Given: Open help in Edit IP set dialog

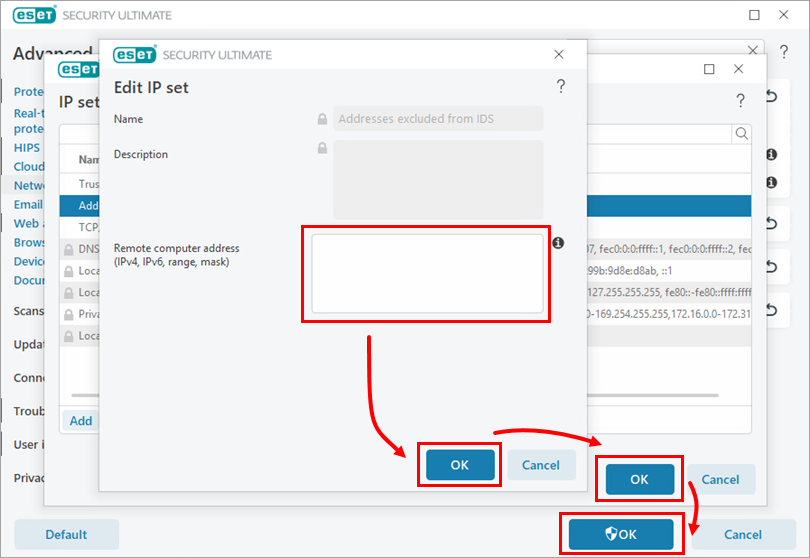Looking at the screenshot, I should [x=561, y=87].
